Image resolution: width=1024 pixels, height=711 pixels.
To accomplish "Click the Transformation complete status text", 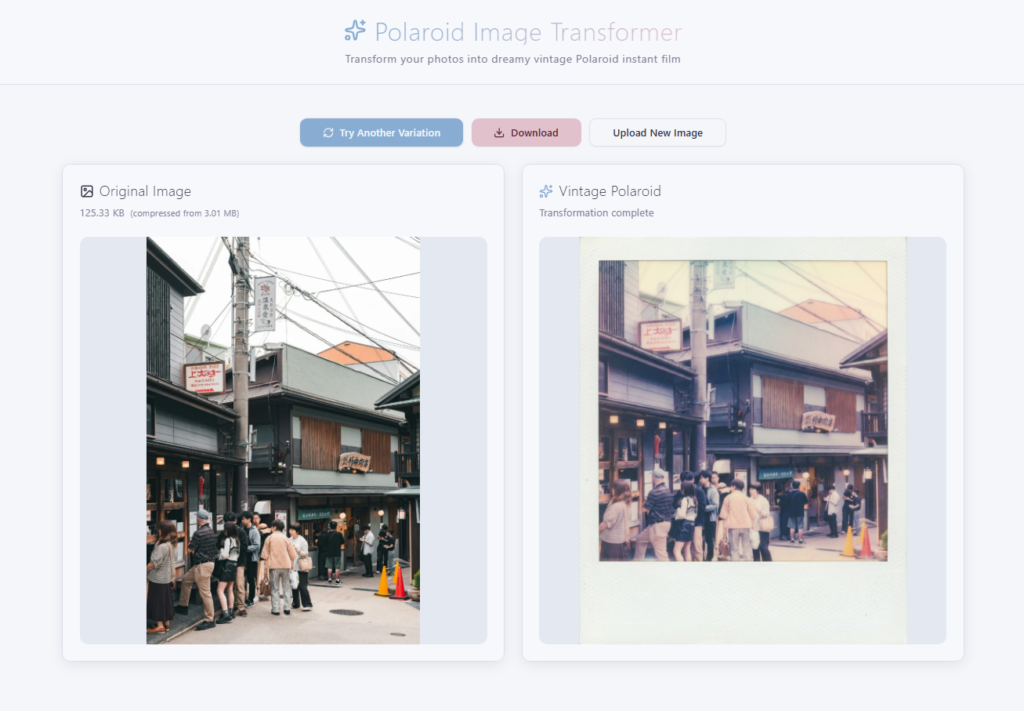I will 596,213.
